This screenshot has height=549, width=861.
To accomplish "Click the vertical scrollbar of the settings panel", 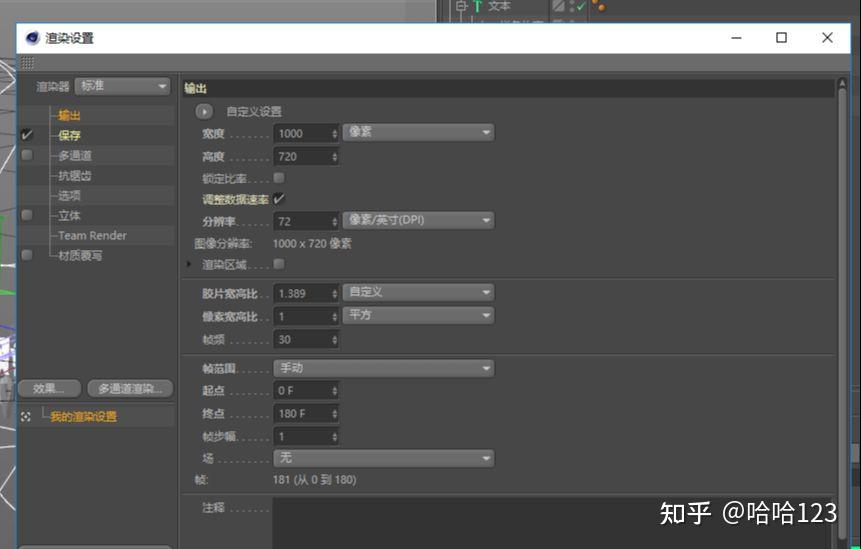I will [x=843, y=313].
